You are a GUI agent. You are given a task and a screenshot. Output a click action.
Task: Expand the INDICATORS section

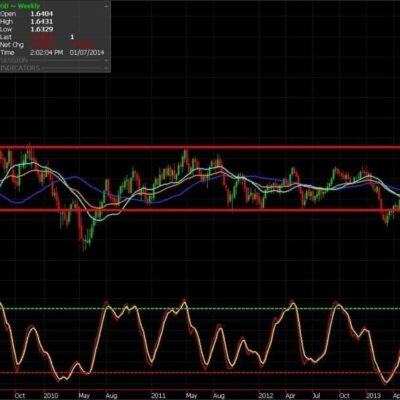(x=106, y=68)
